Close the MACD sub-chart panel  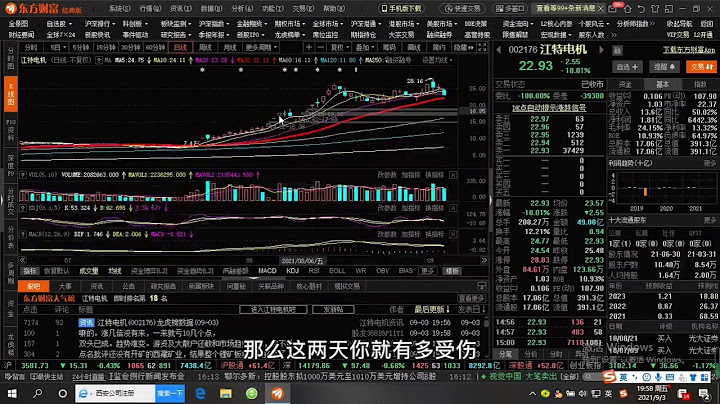coord(453,234)
